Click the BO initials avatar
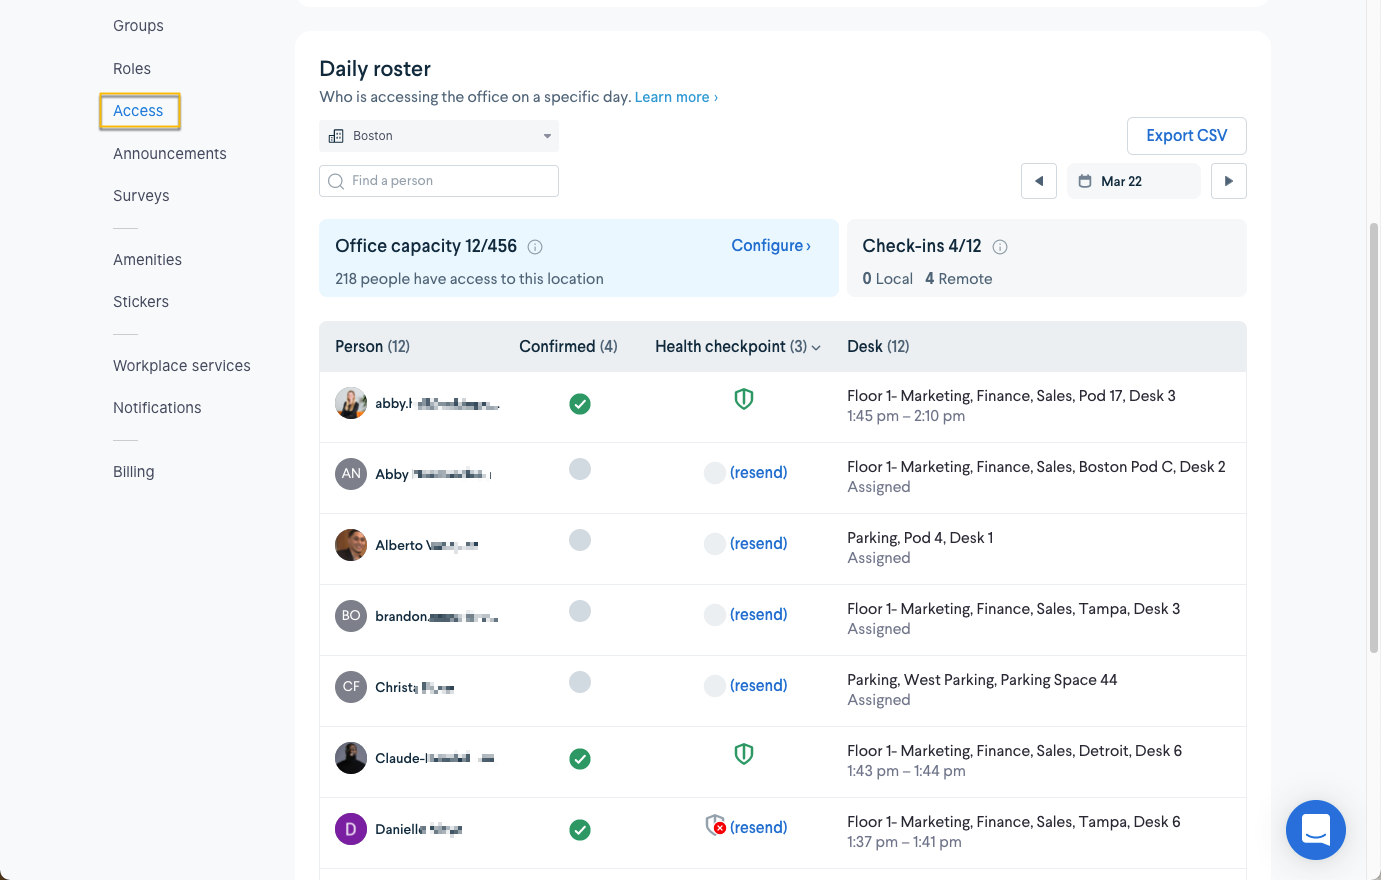Image resolution: width=1381 pixels, height=880 pixels. 351,616
